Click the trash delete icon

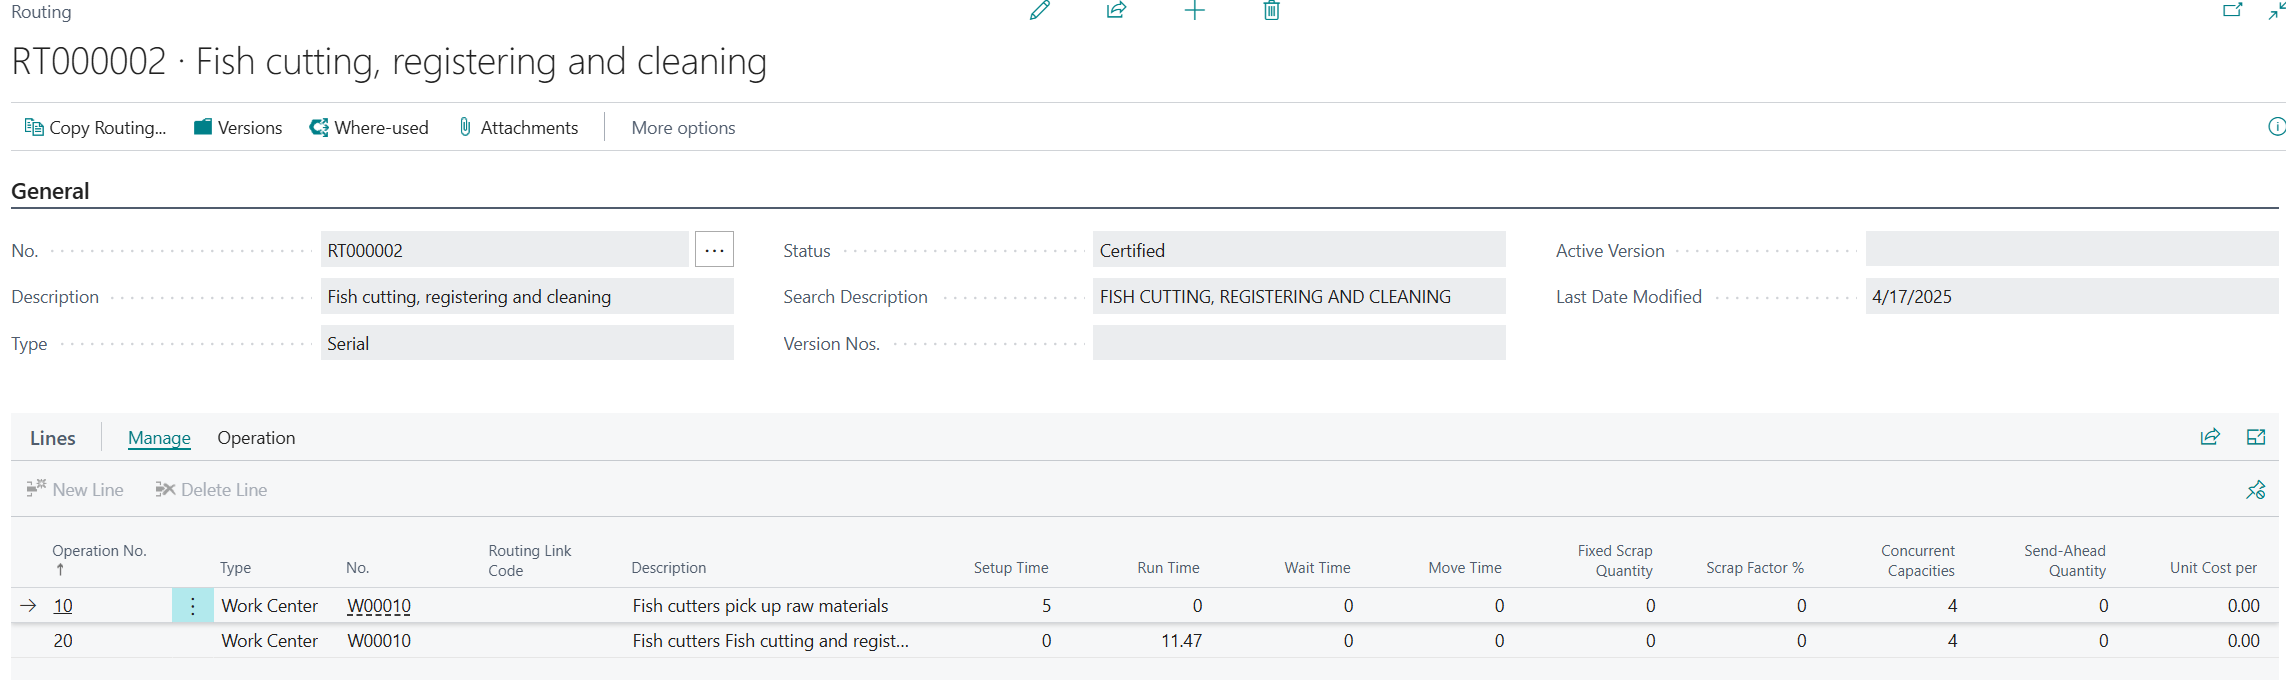click(x=1271, y=11)
